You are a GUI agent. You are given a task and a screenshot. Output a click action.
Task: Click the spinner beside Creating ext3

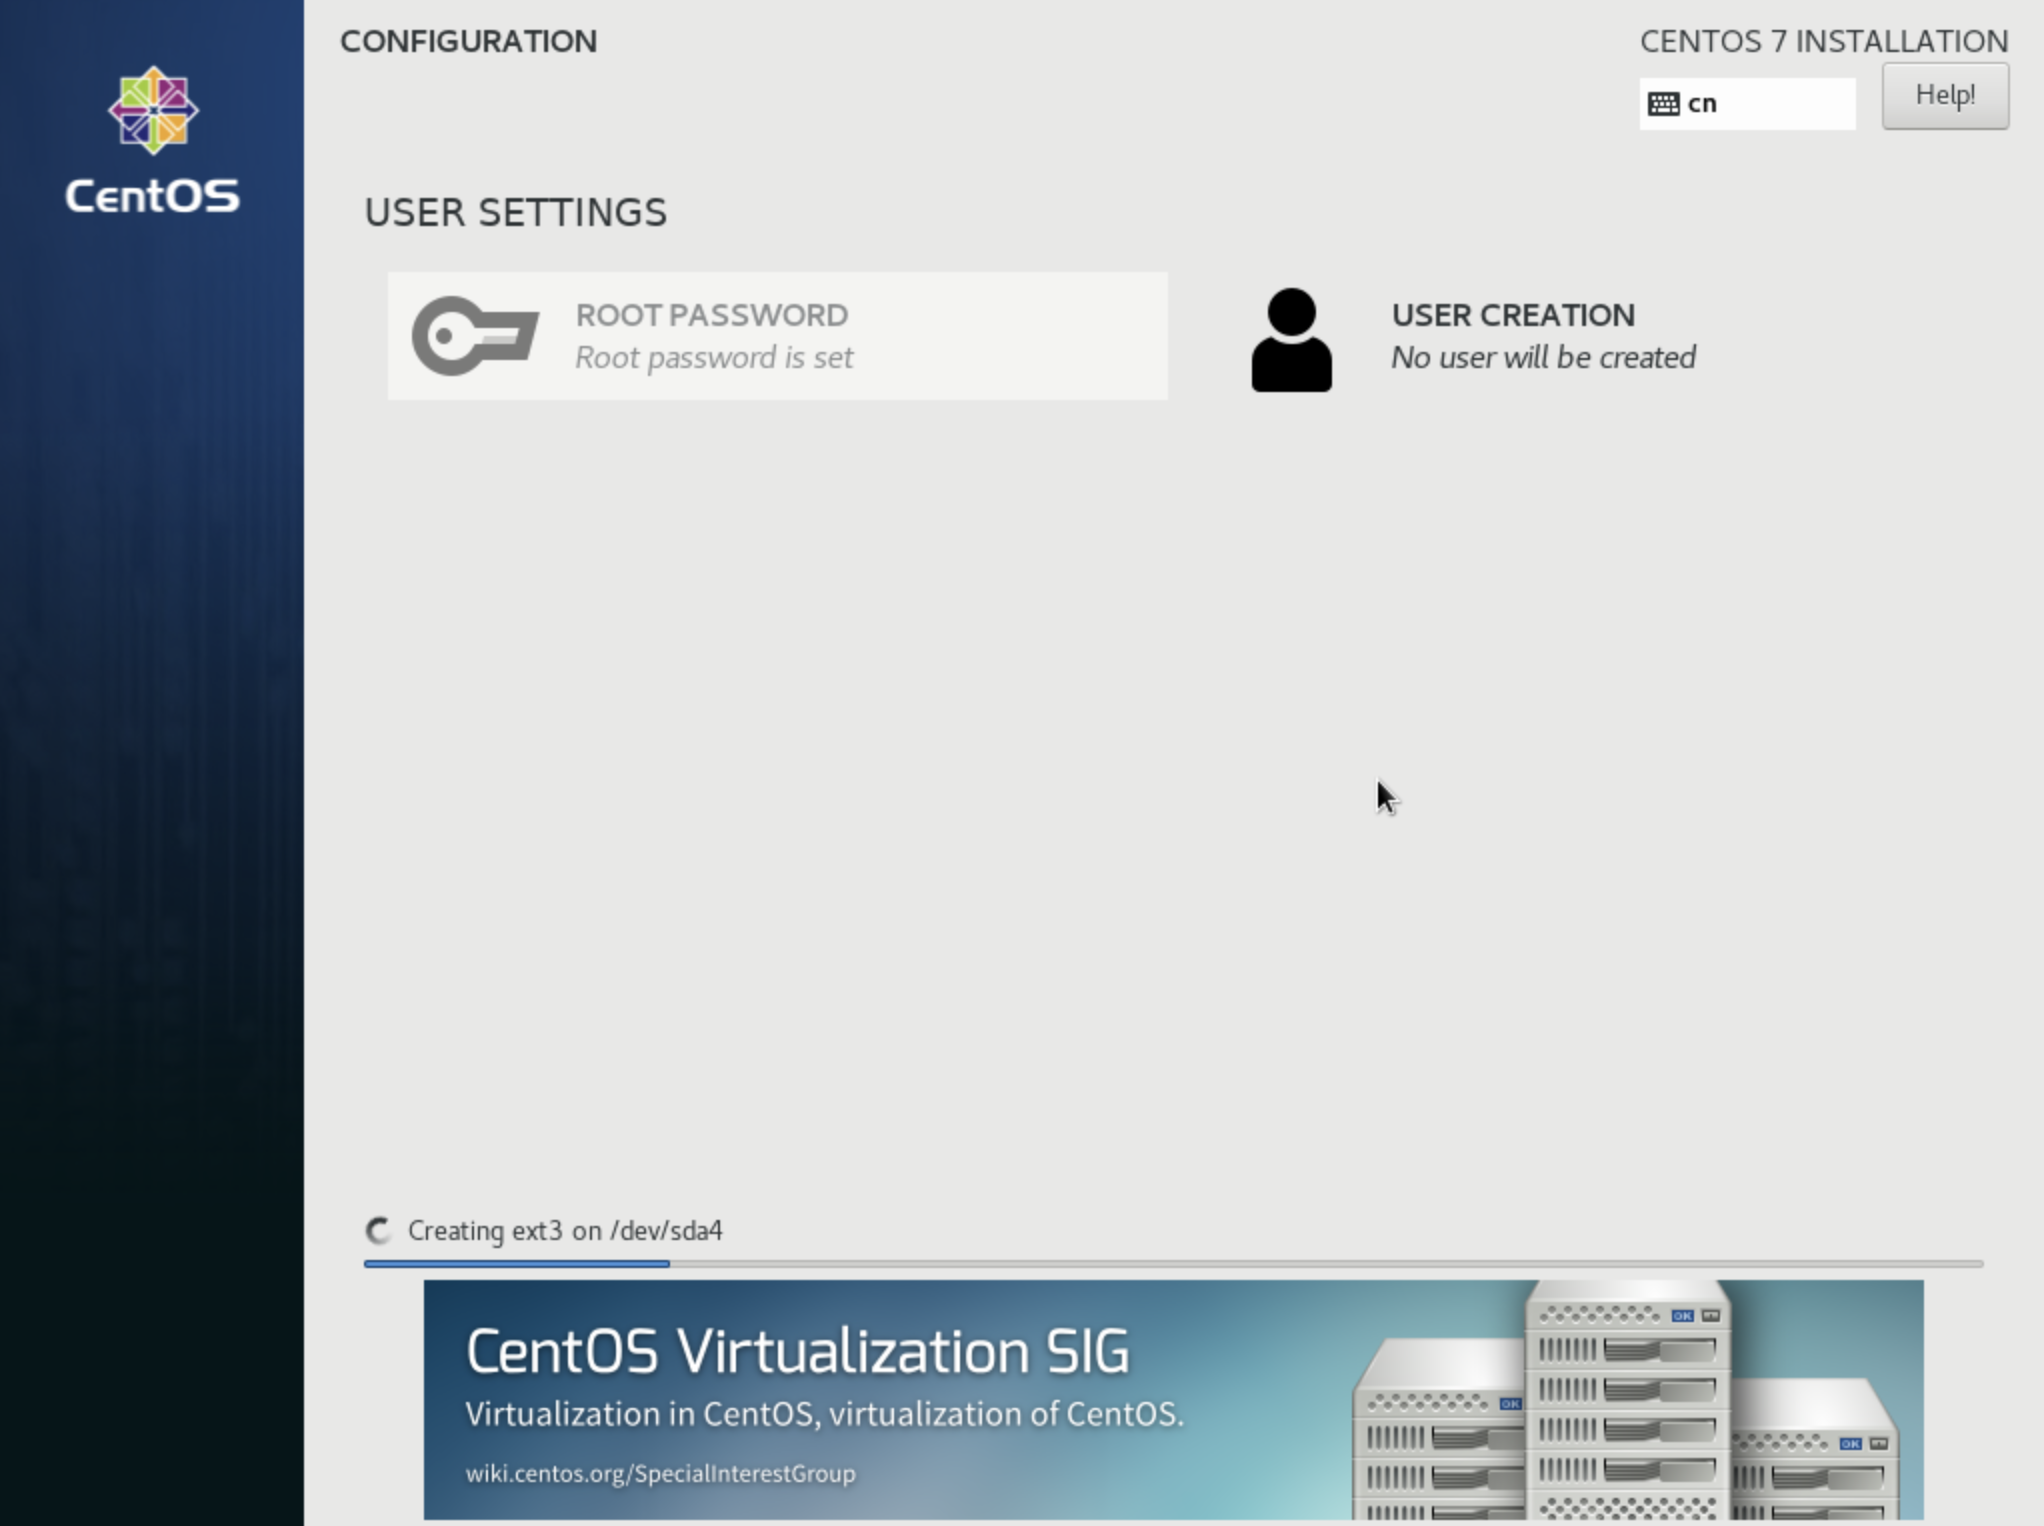[379, 1231]
